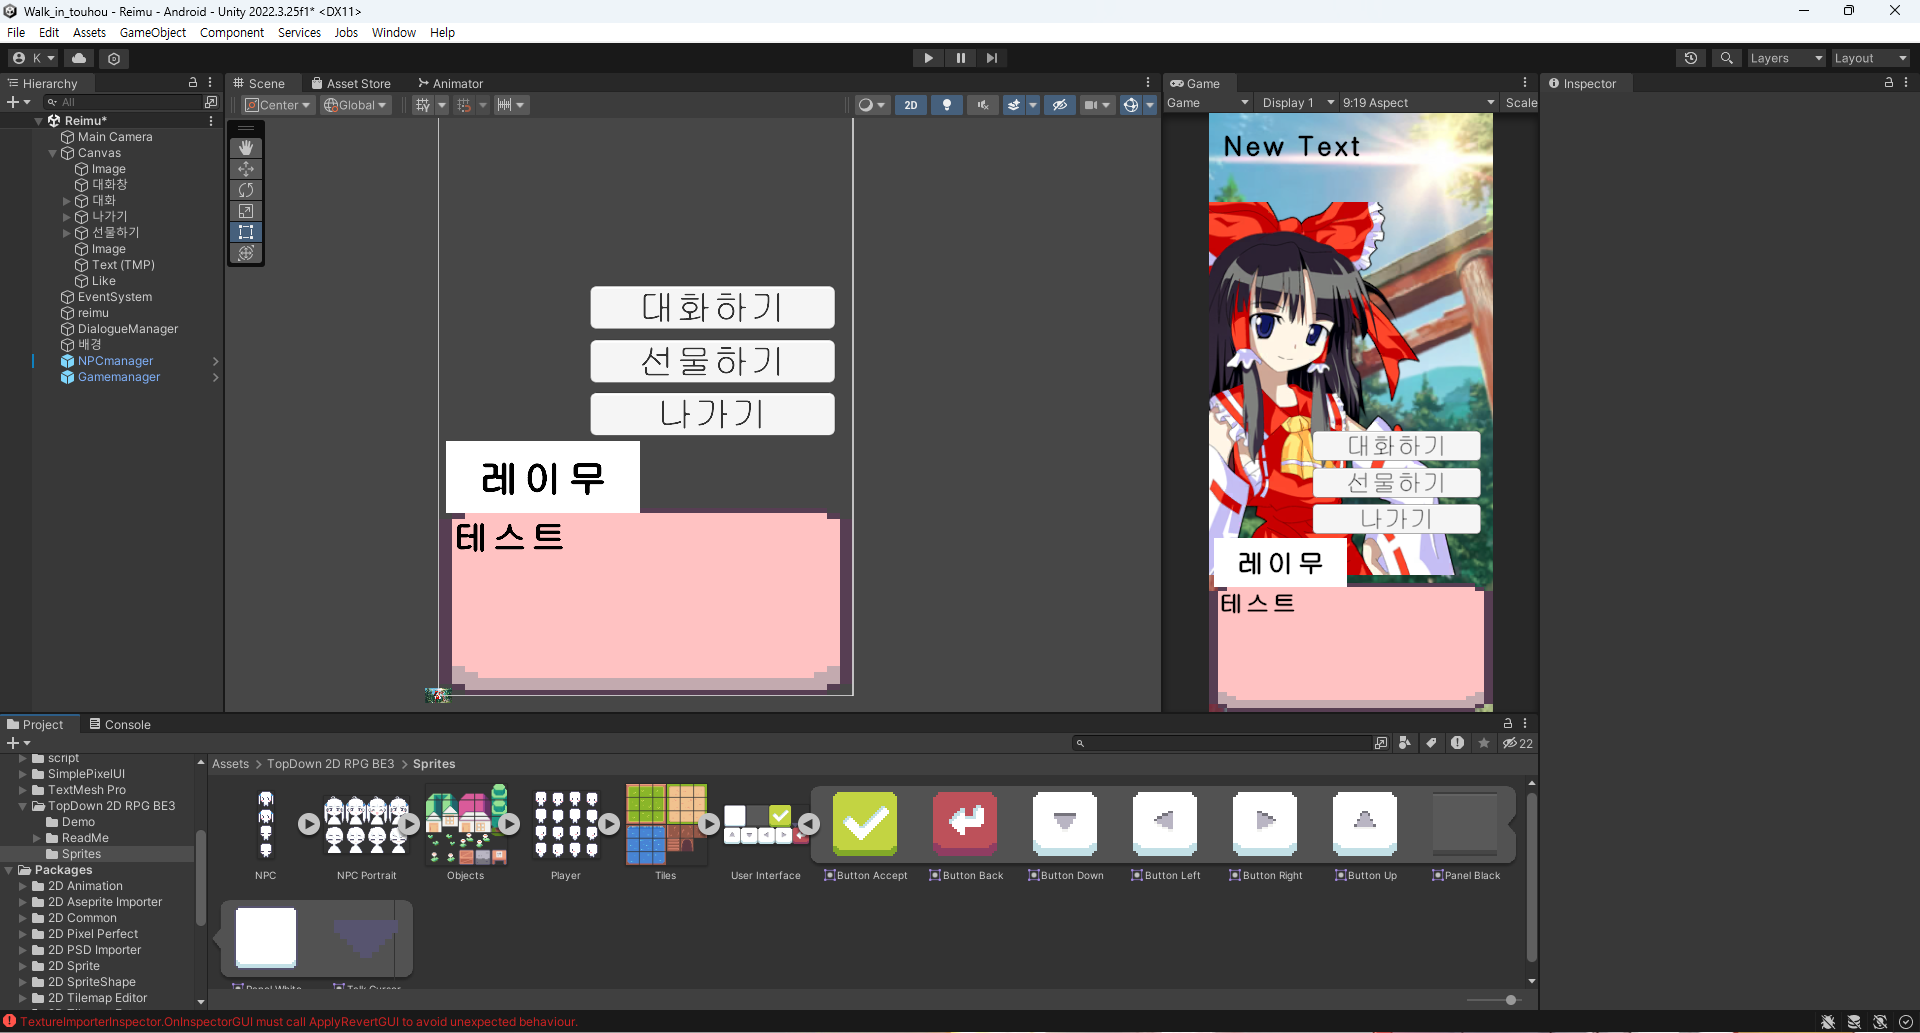Toggle 2D view mode in Scene
Screen dimensions: 1920x1033
pyautogui.click(x=911, y=105)
